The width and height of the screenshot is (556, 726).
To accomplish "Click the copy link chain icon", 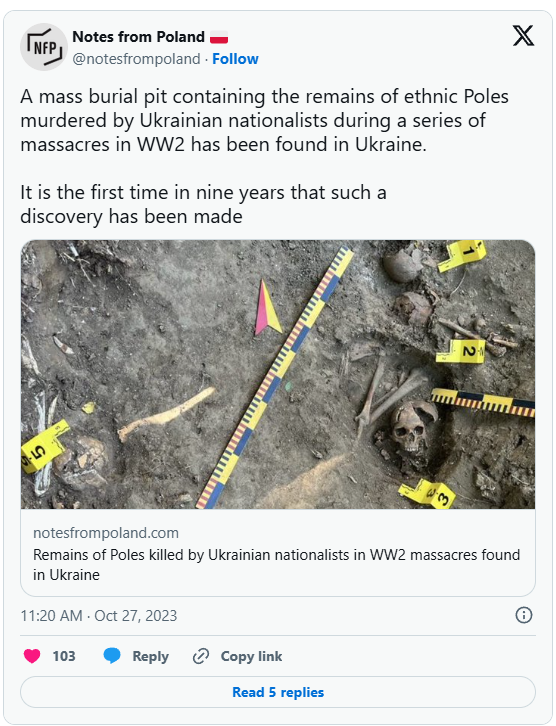I will click(200, 656).
